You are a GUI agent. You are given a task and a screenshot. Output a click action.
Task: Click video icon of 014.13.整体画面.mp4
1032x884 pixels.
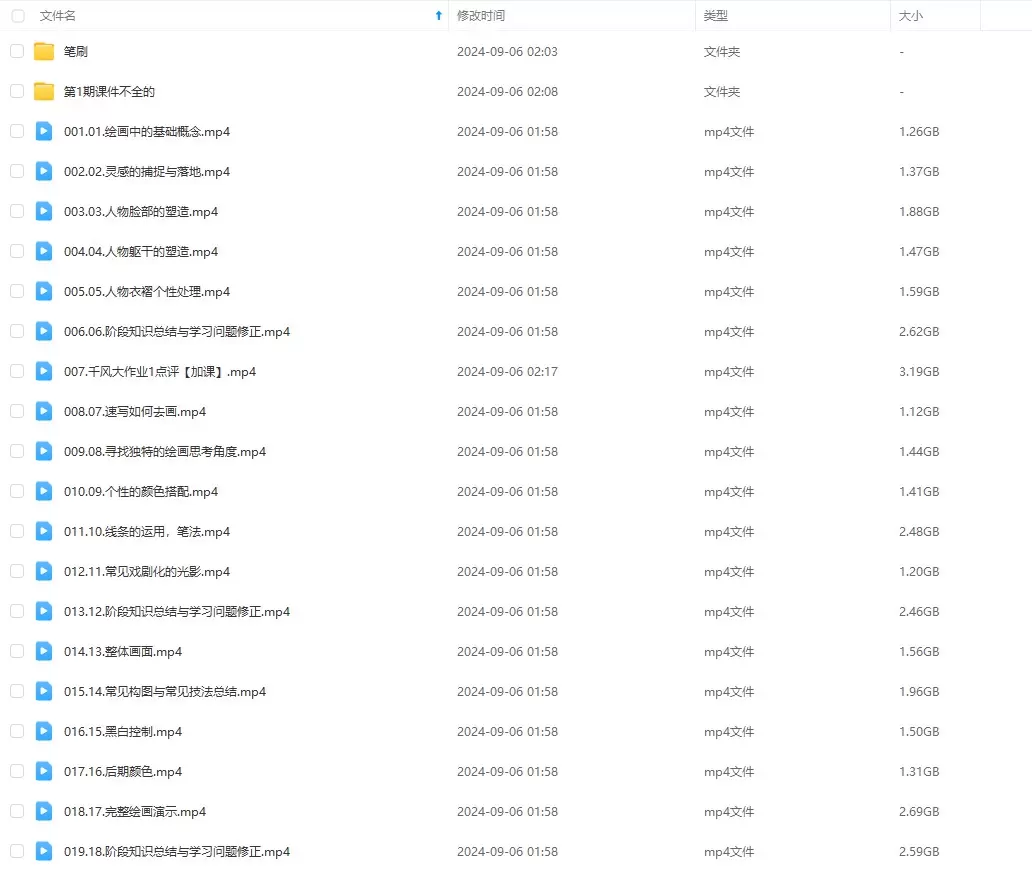click(44, 652)
